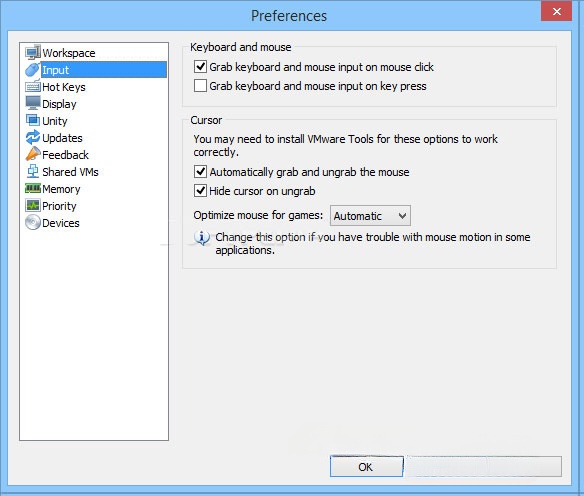Select the Feedback megaphone icon
The image size is (584, 496).
33,154
